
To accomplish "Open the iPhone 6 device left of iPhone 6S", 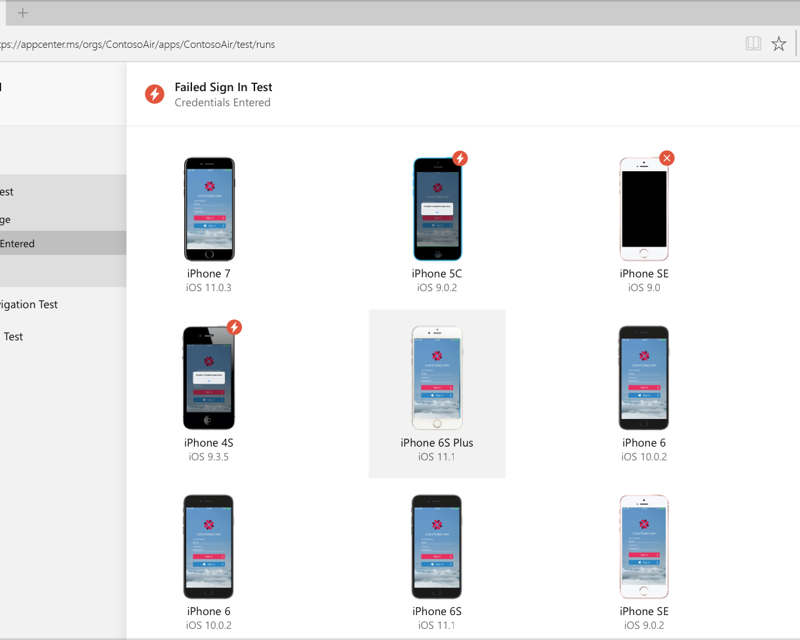I will (209, 548).
